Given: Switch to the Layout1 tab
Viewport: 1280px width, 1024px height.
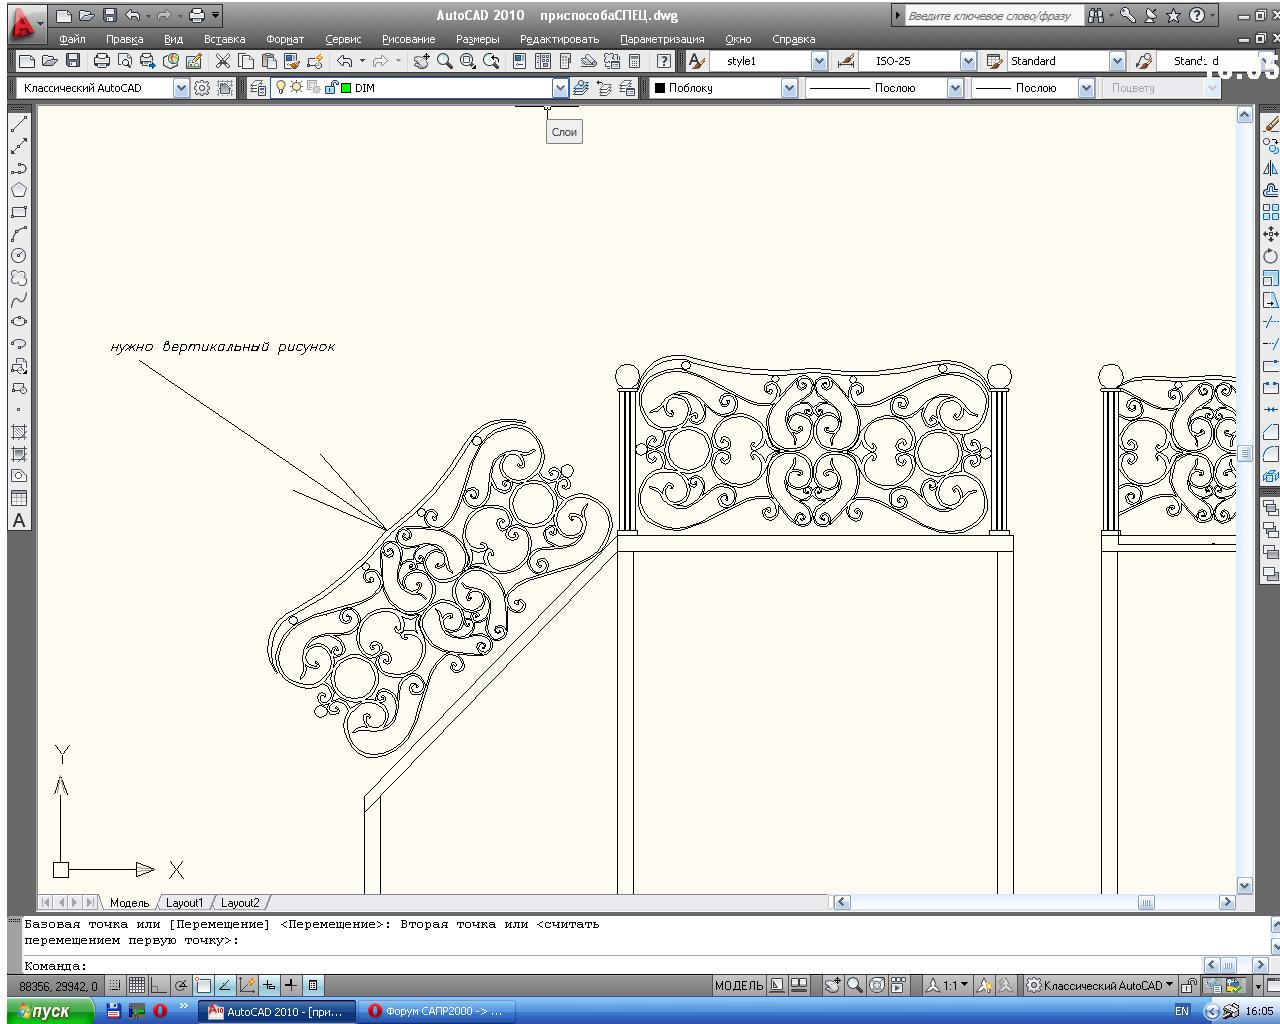Looking at the screenshot, I should (184, 903).
